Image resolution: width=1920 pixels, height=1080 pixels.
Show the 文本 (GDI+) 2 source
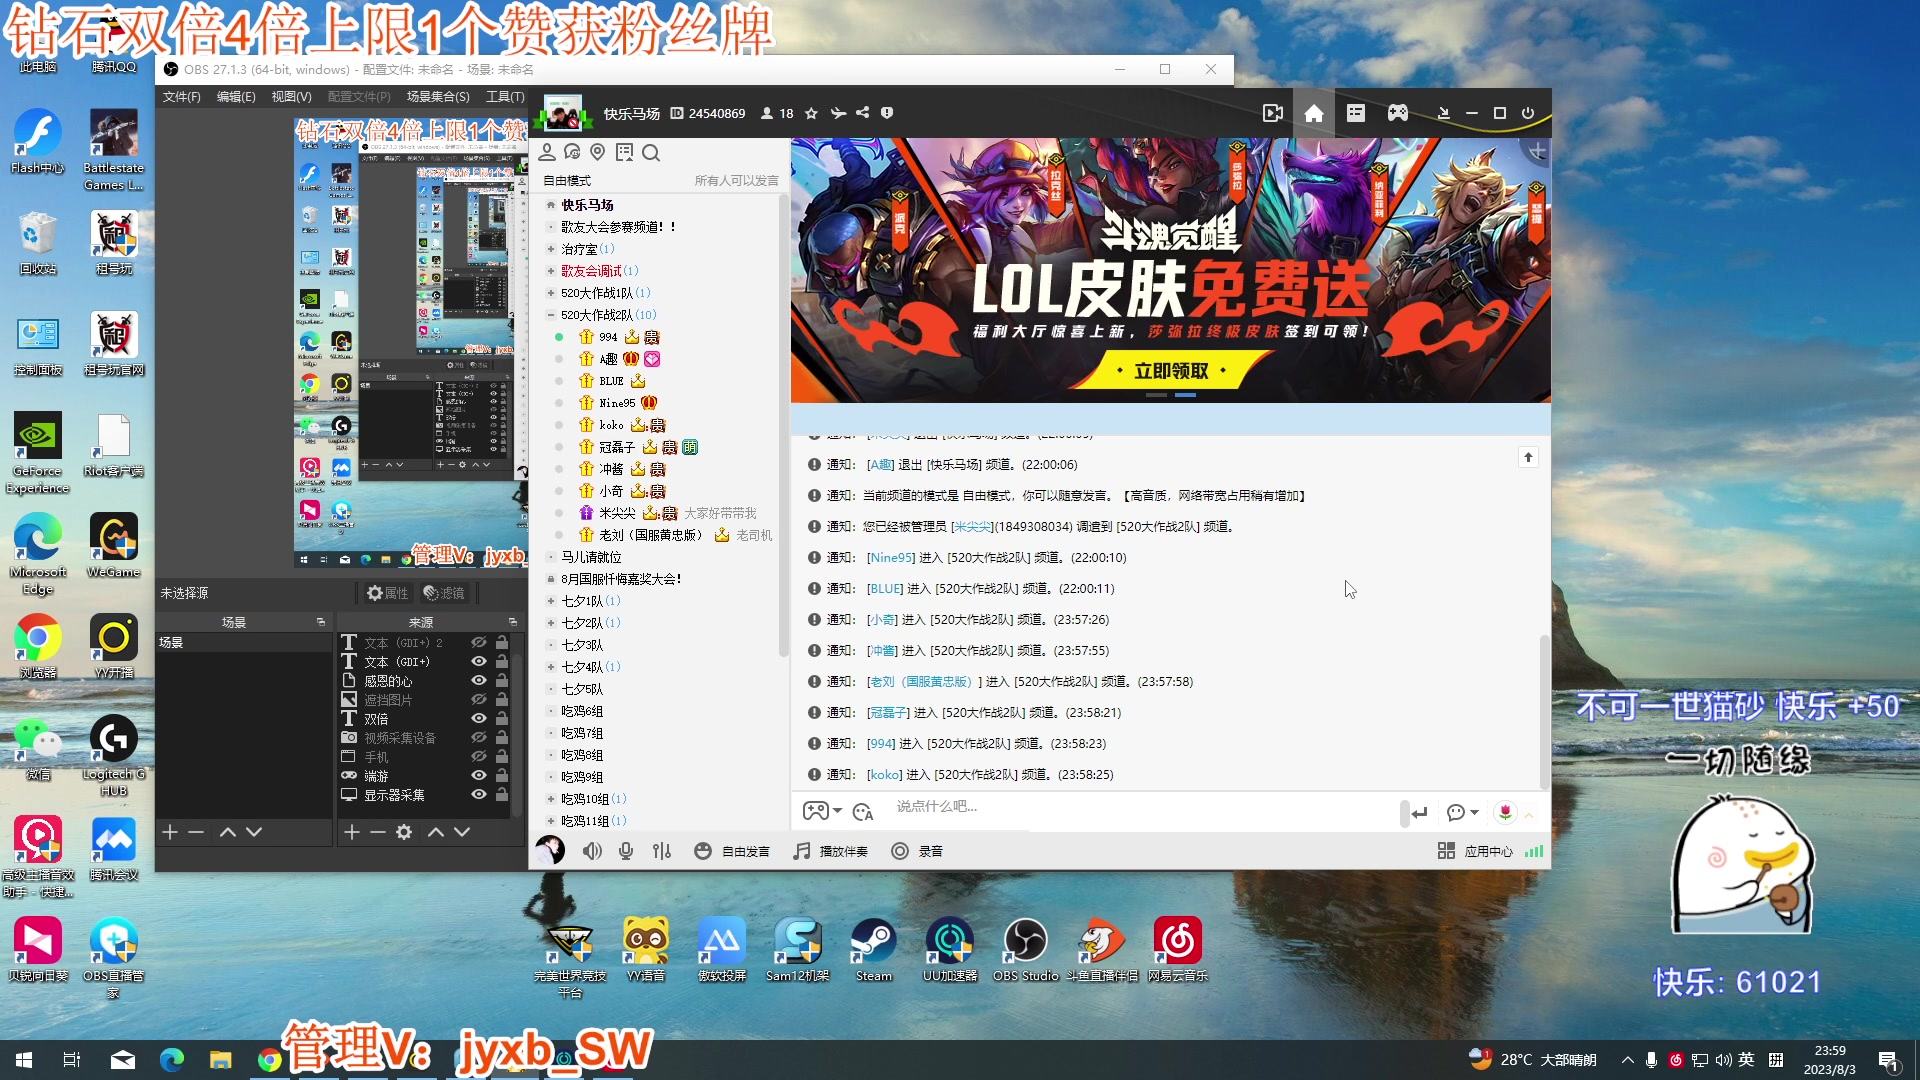coord(479,643)
